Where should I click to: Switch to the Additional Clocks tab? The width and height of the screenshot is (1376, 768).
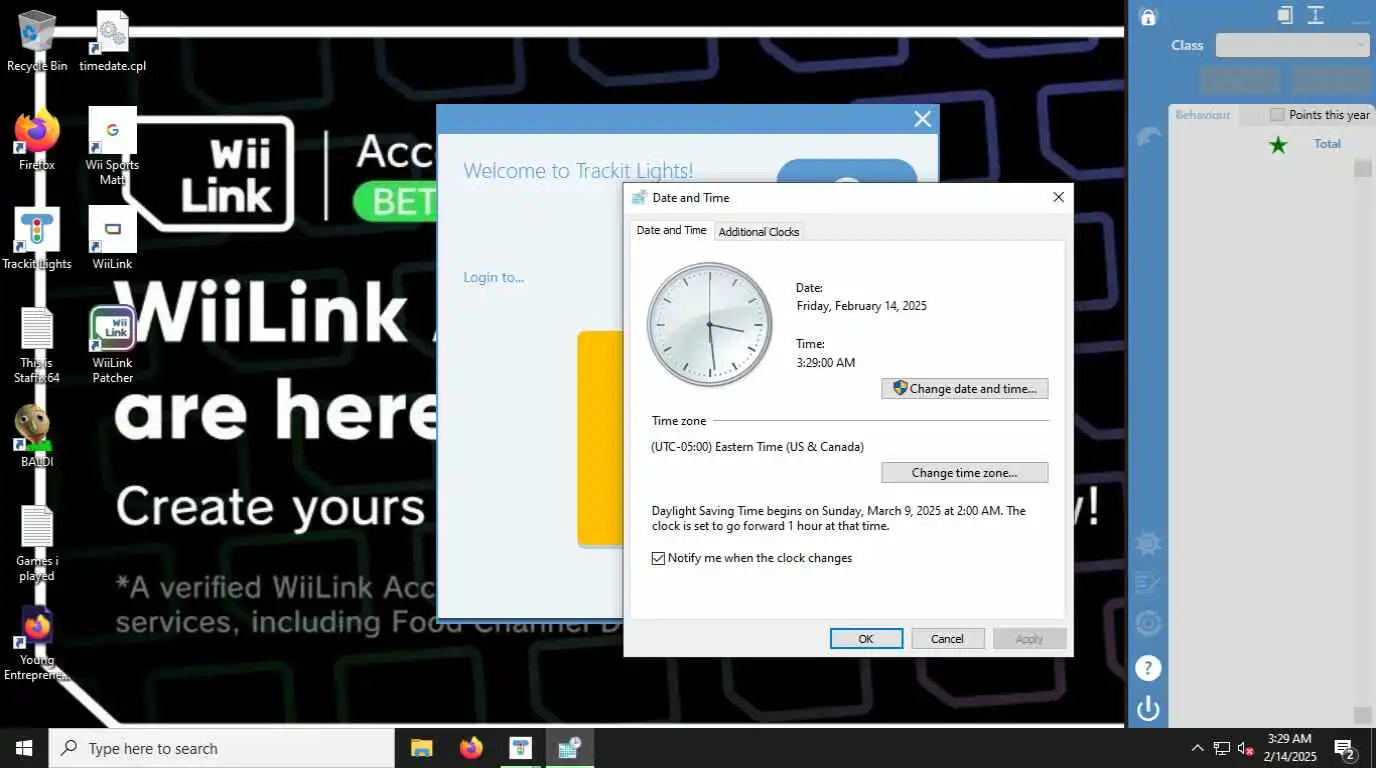759,232
